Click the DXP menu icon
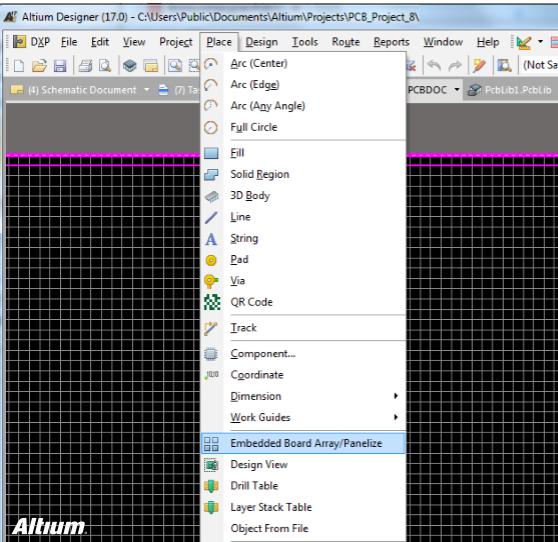The image size is (558, 542). point(19,42)
